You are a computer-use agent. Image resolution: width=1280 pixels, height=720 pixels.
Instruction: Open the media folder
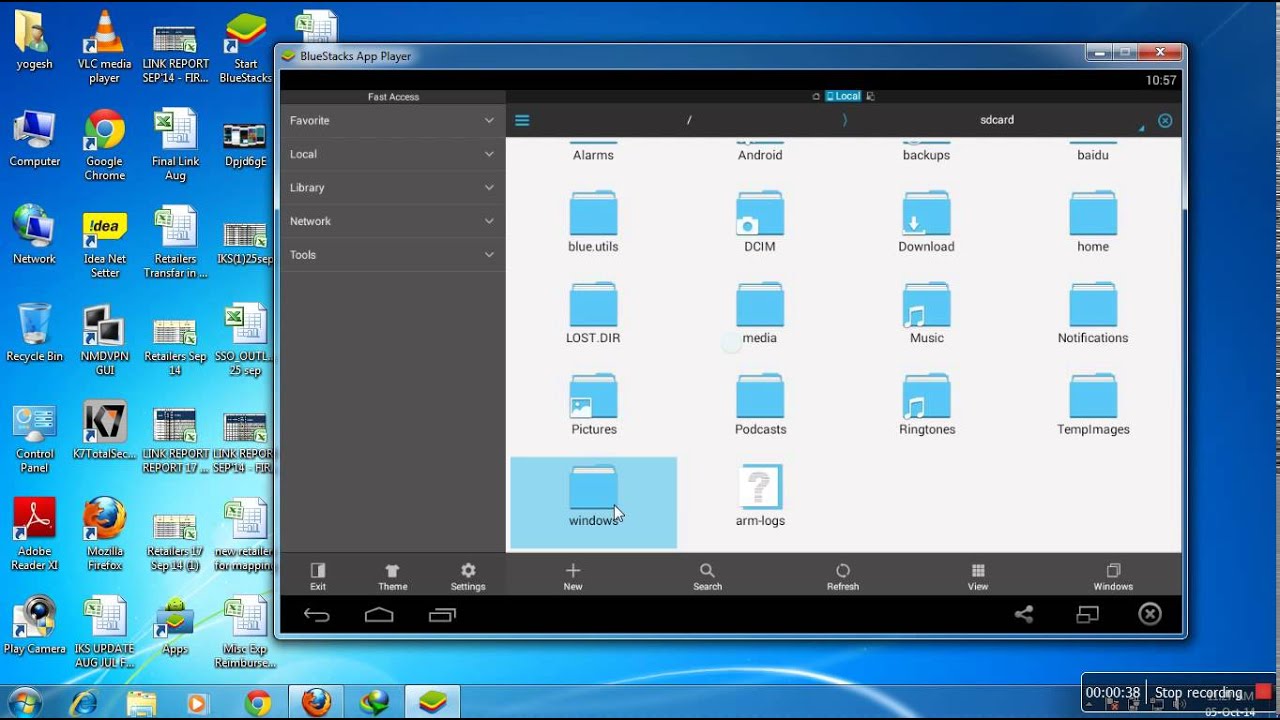tap(760, 313)
